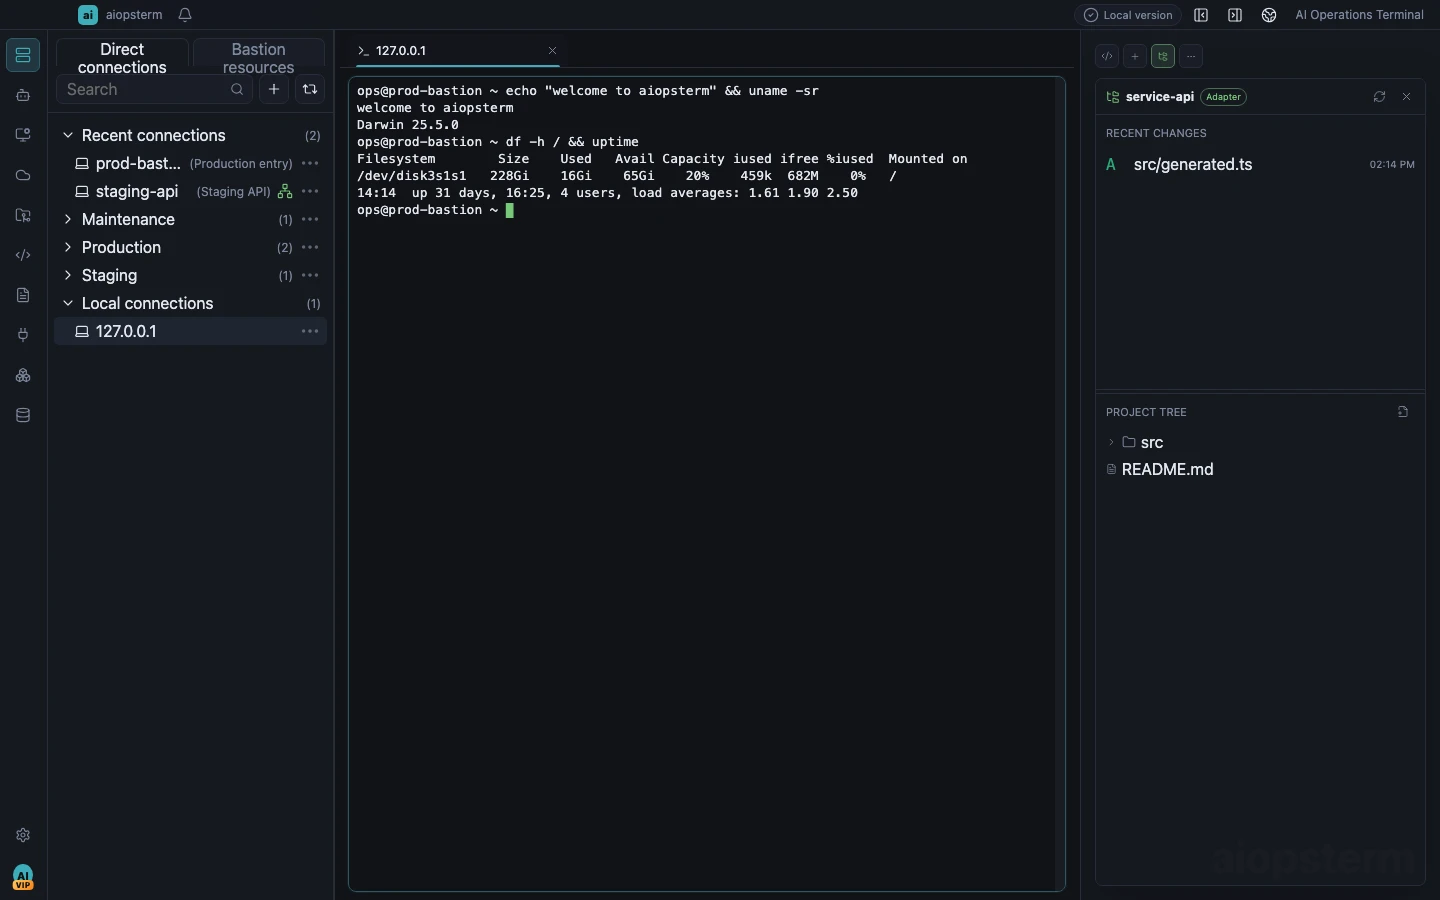Click the plus button in right panel toolbar
The image size is (1440, 900).
pos(1135,56)
